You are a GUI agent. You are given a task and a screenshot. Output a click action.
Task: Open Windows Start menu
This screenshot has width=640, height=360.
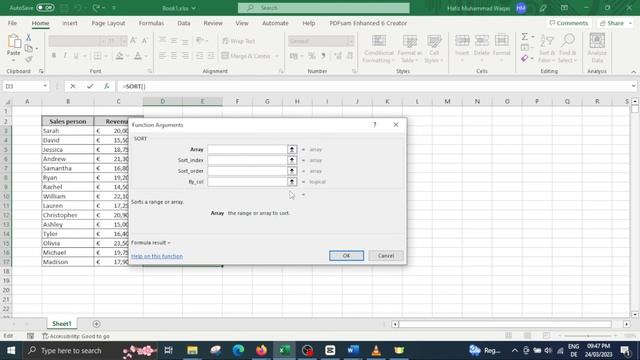pos(11,350)
